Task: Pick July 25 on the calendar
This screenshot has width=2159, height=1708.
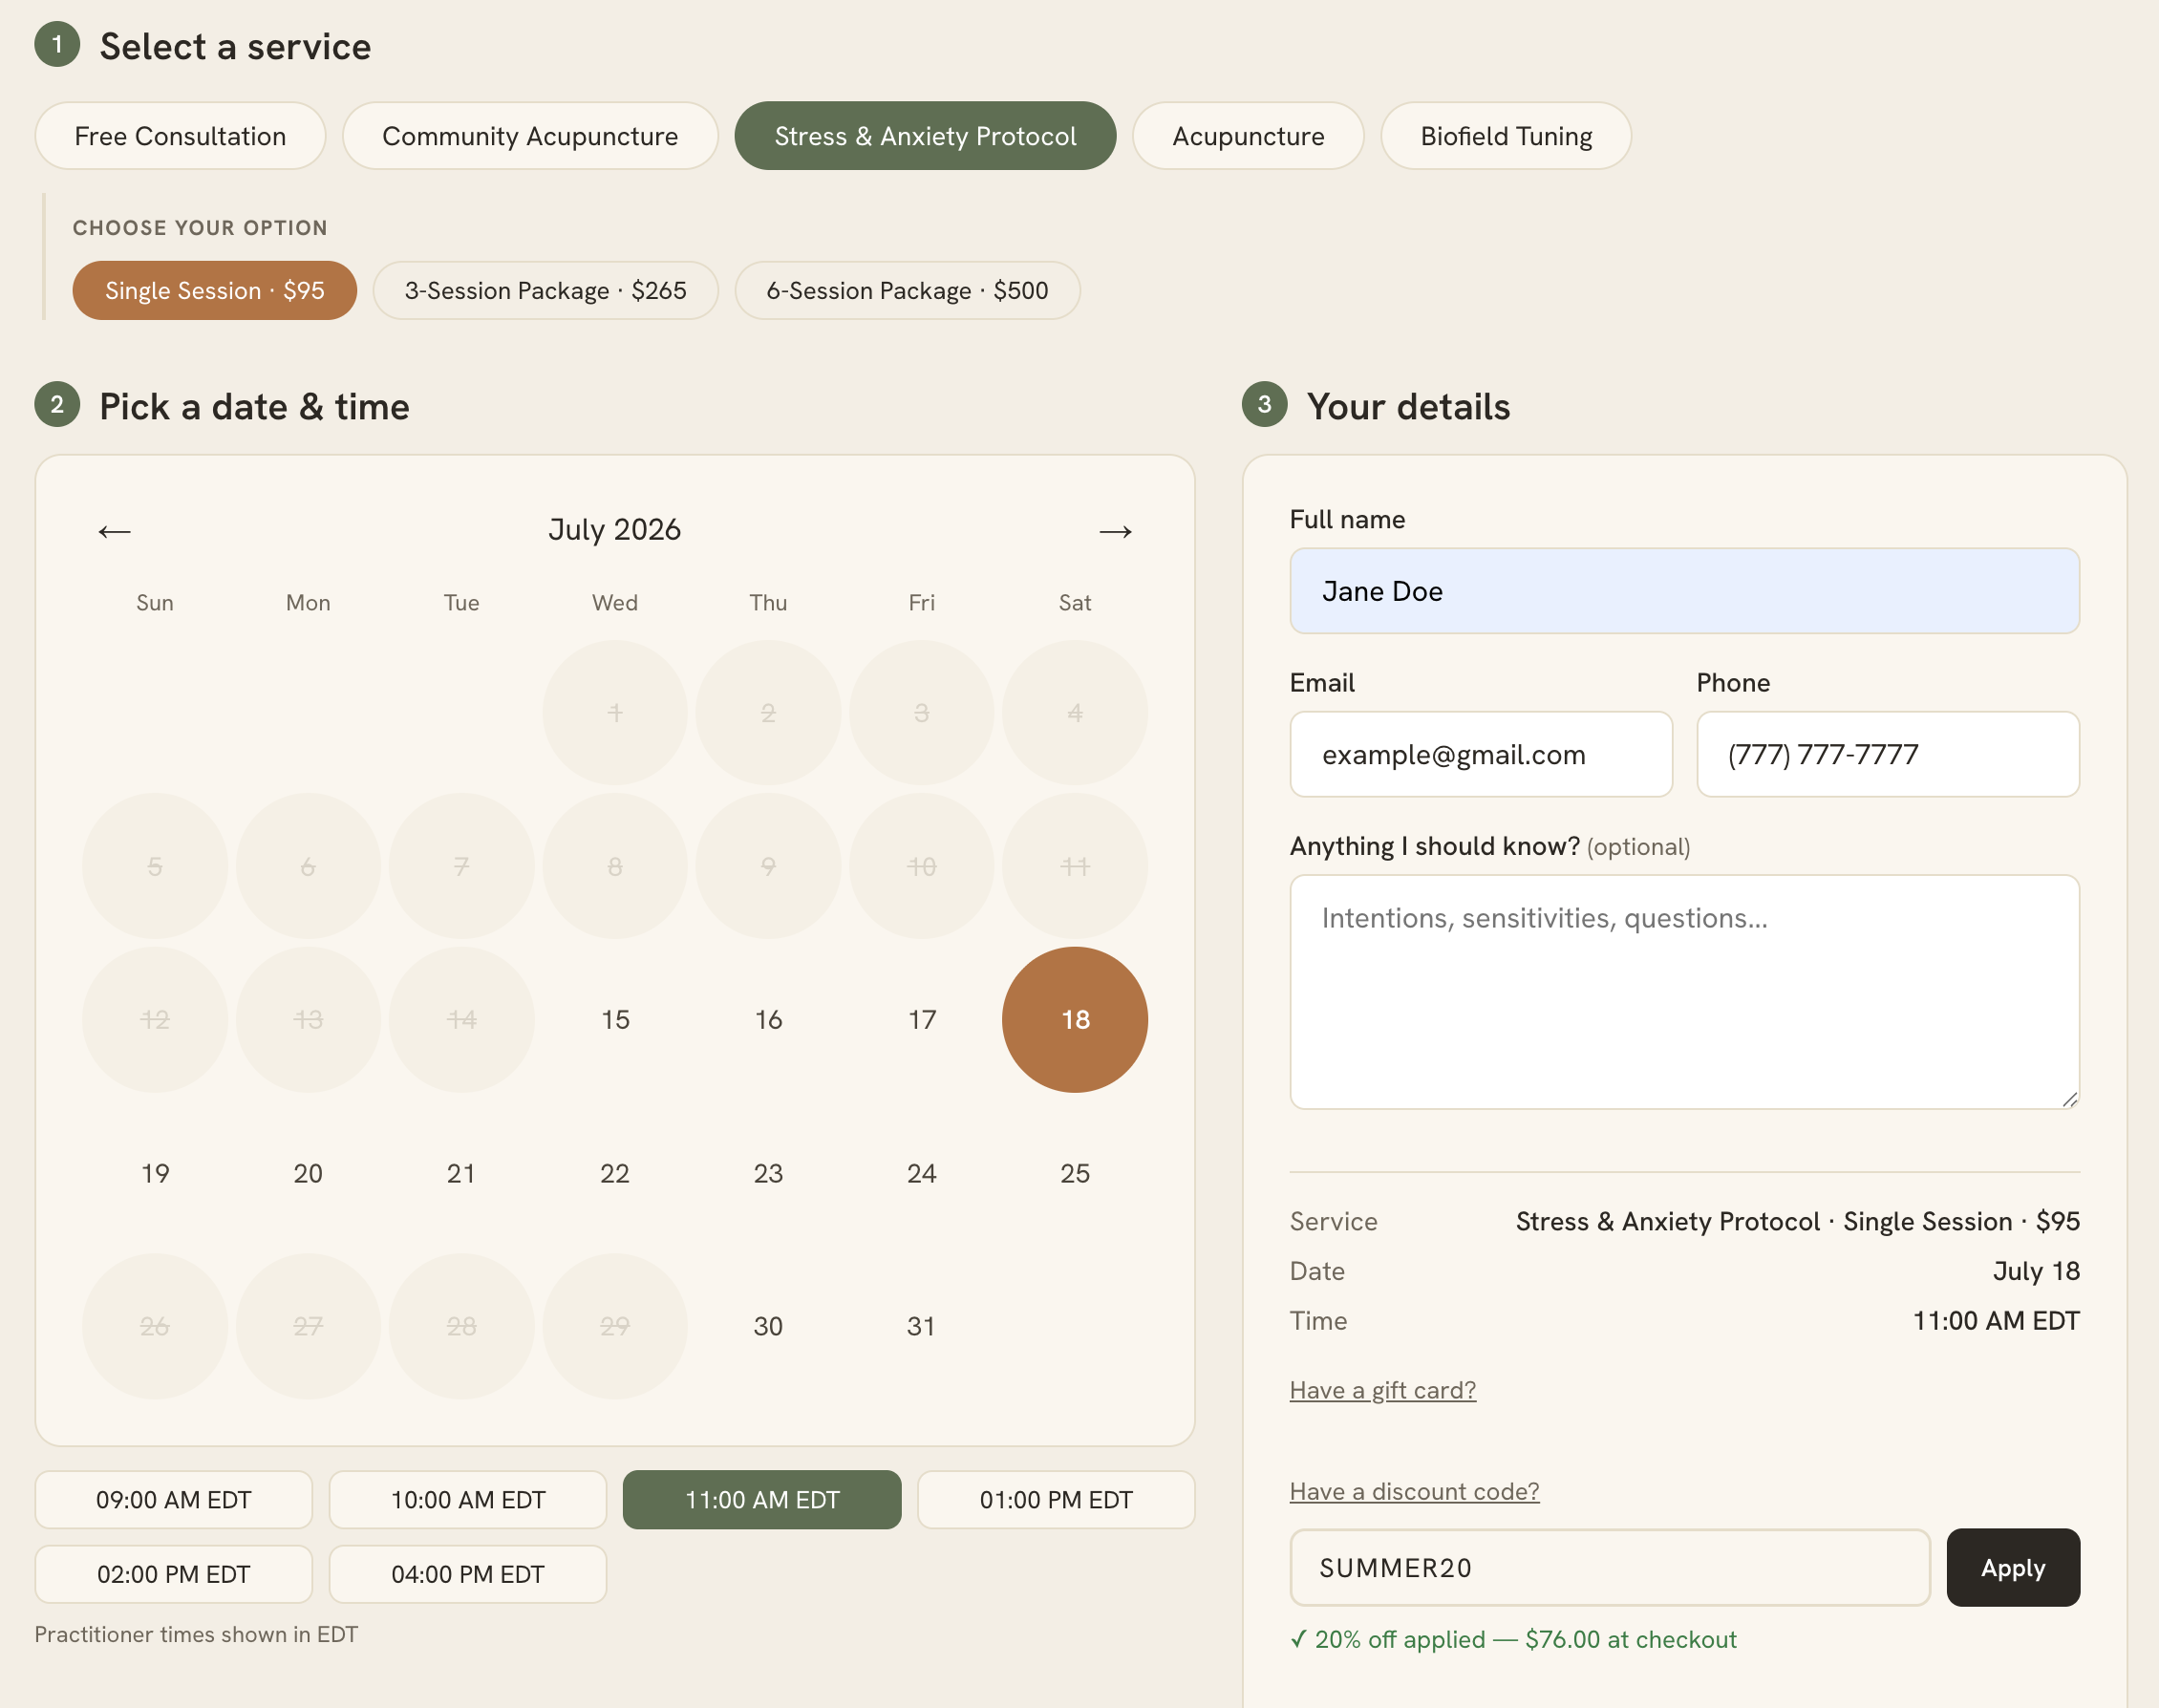Action: pos(1075,1173)
